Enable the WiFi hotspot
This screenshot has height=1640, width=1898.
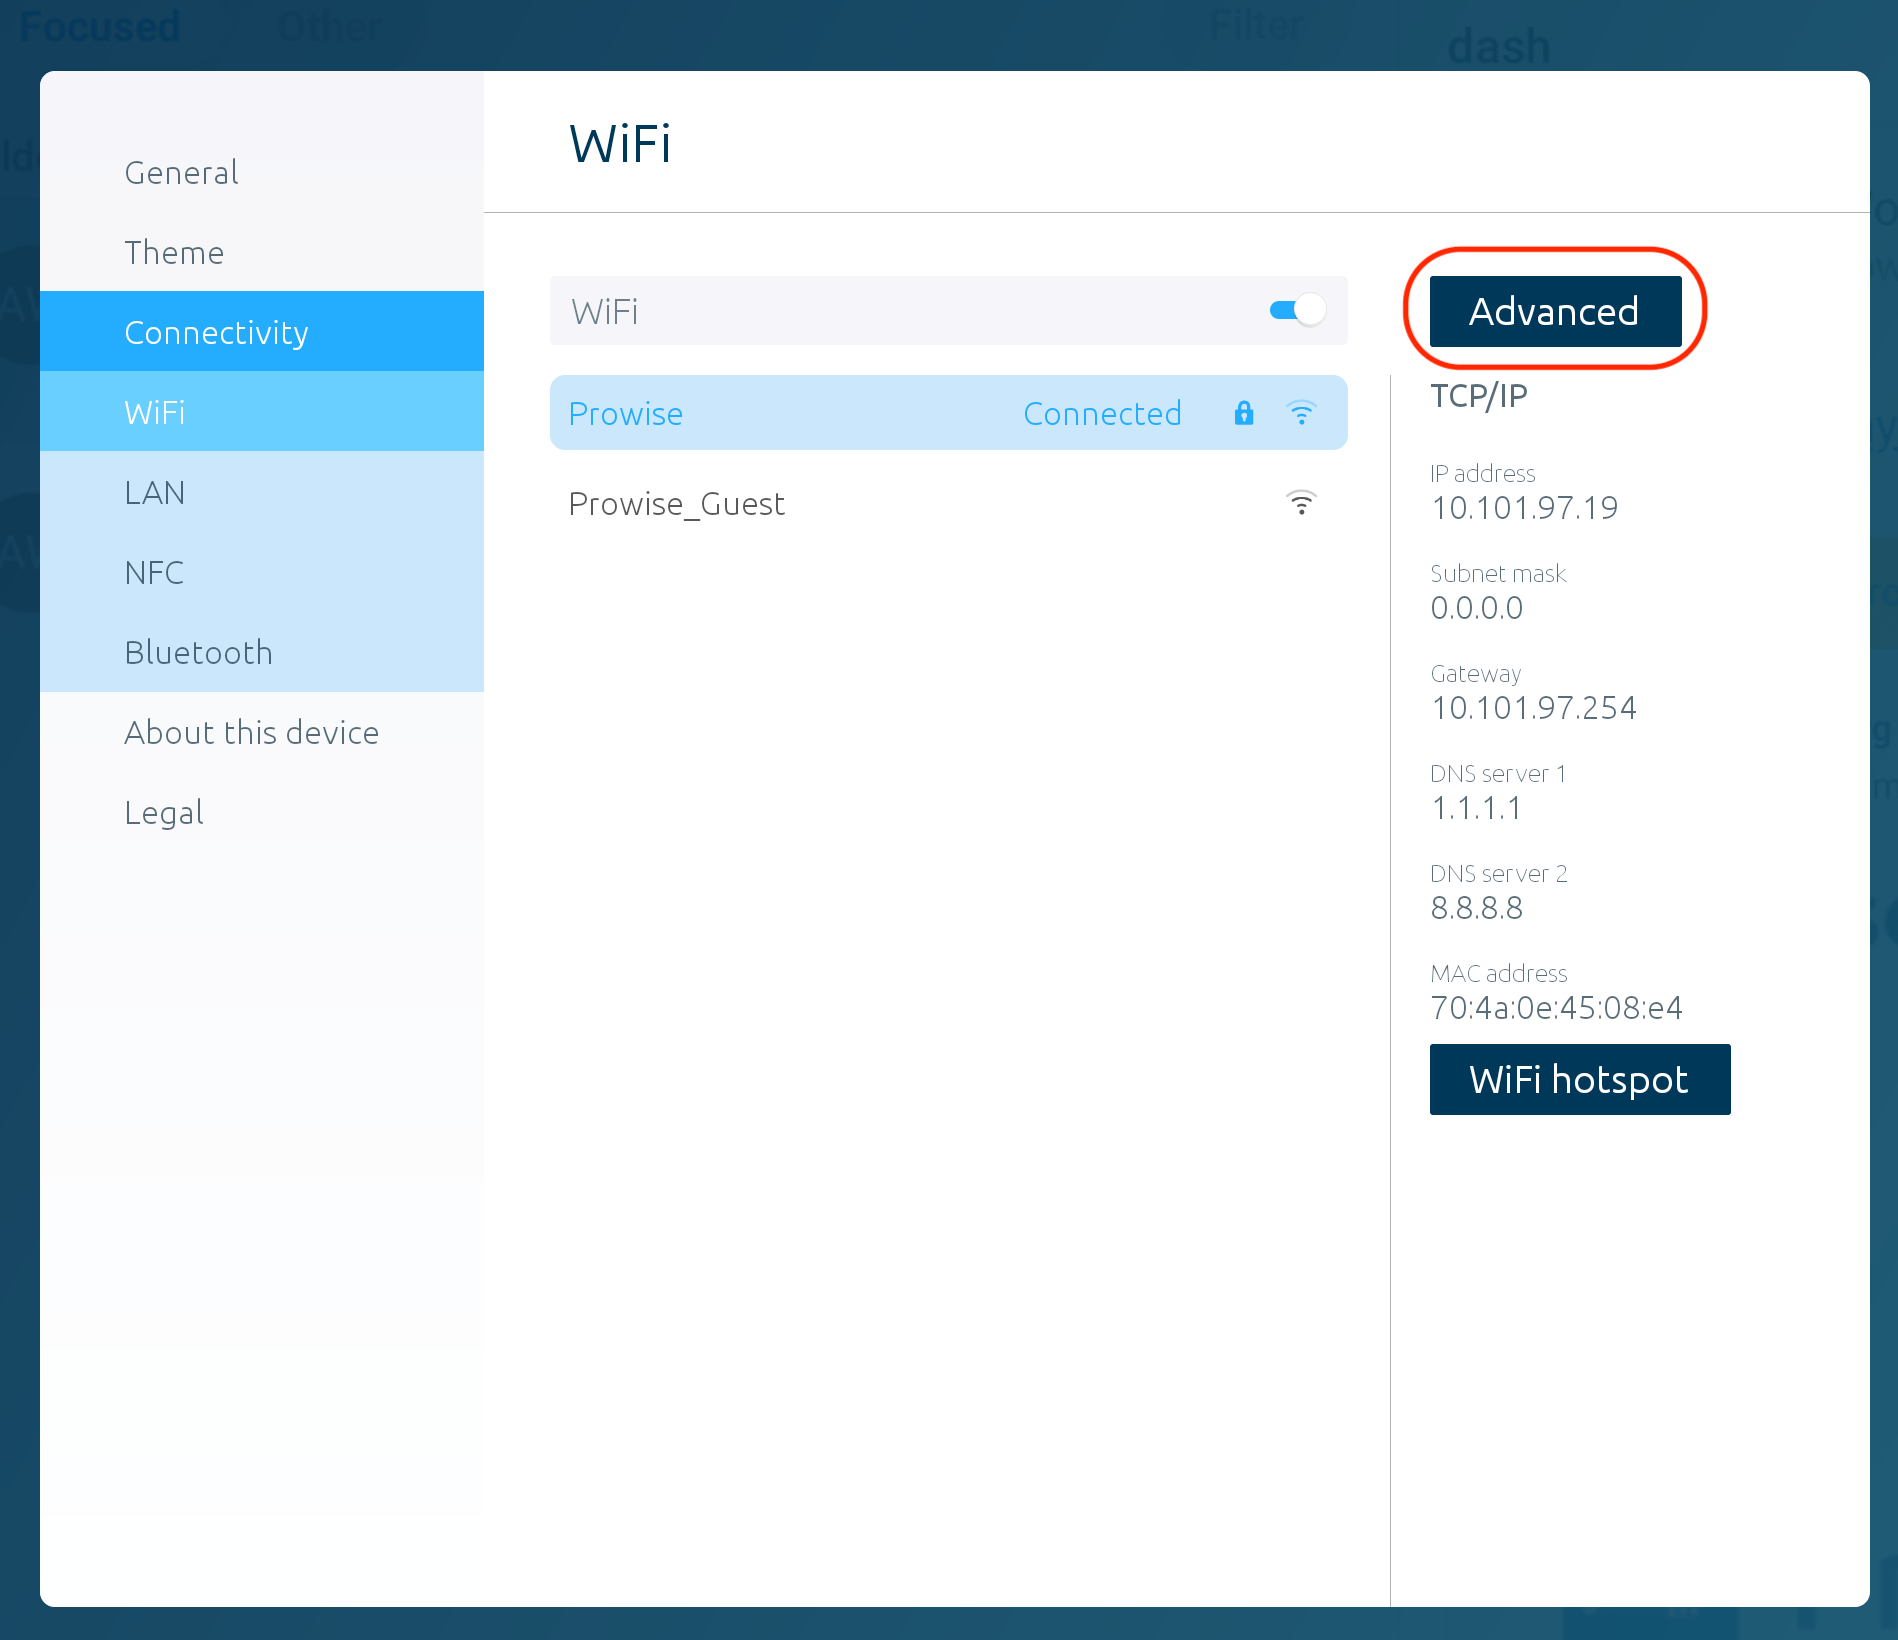(1580, 1079)
